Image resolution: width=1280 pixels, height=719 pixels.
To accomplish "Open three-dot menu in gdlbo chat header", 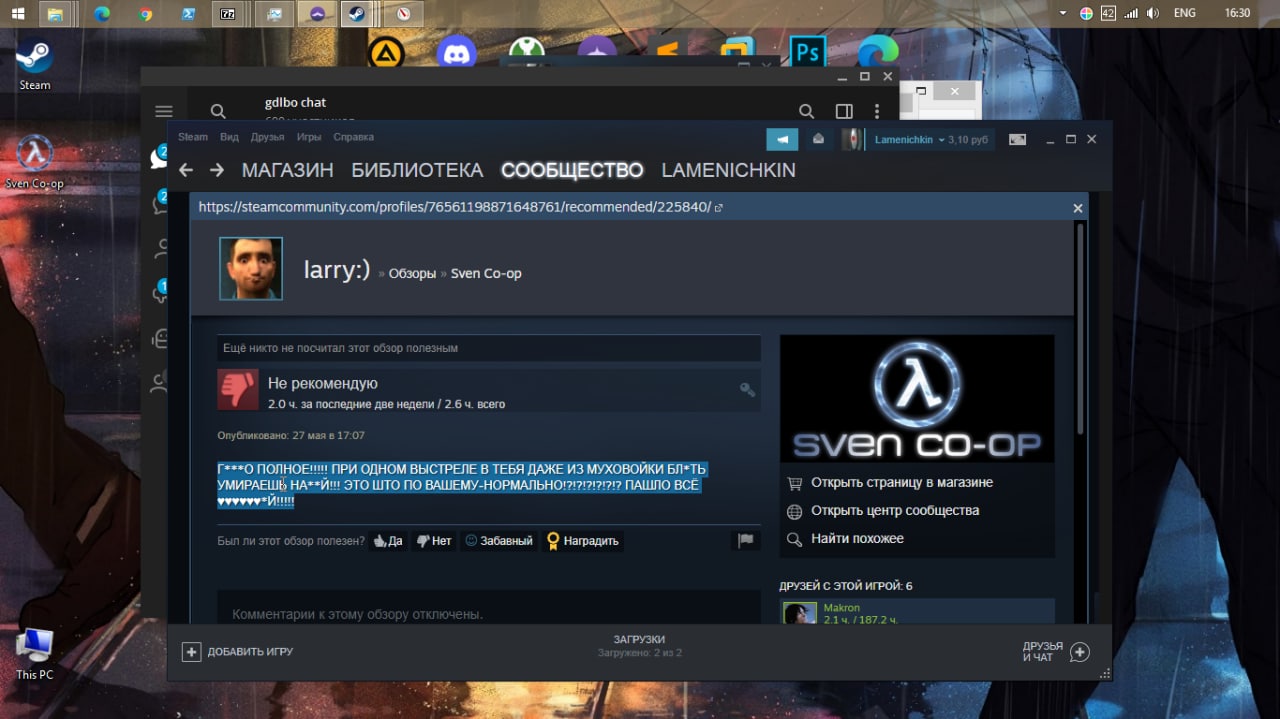I will (x=877, y=111).
